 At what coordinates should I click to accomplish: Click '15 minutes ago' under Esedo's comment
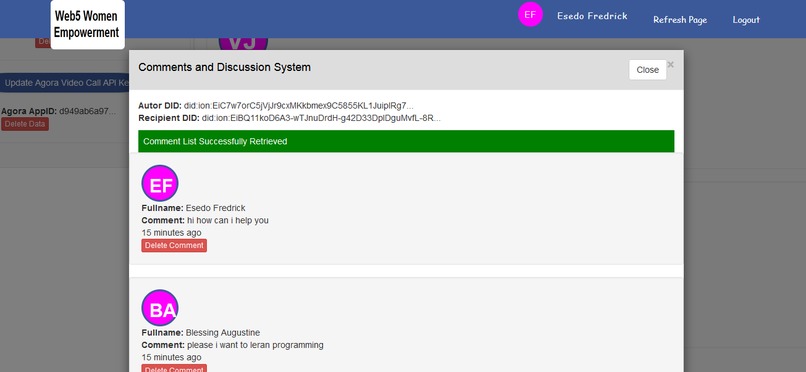click(x=171, y=233)
